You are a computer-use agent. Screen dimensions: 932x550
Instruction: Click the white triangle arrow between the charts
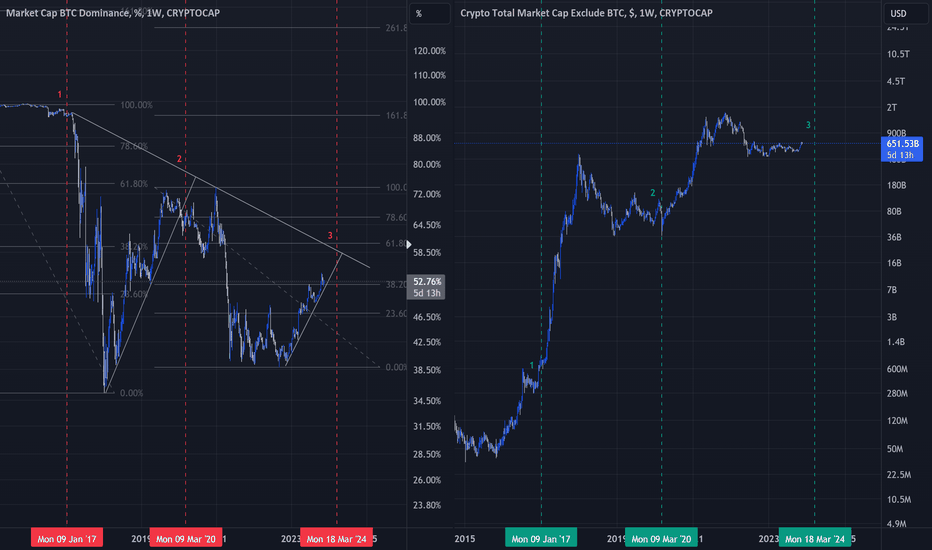click(408, 244)
